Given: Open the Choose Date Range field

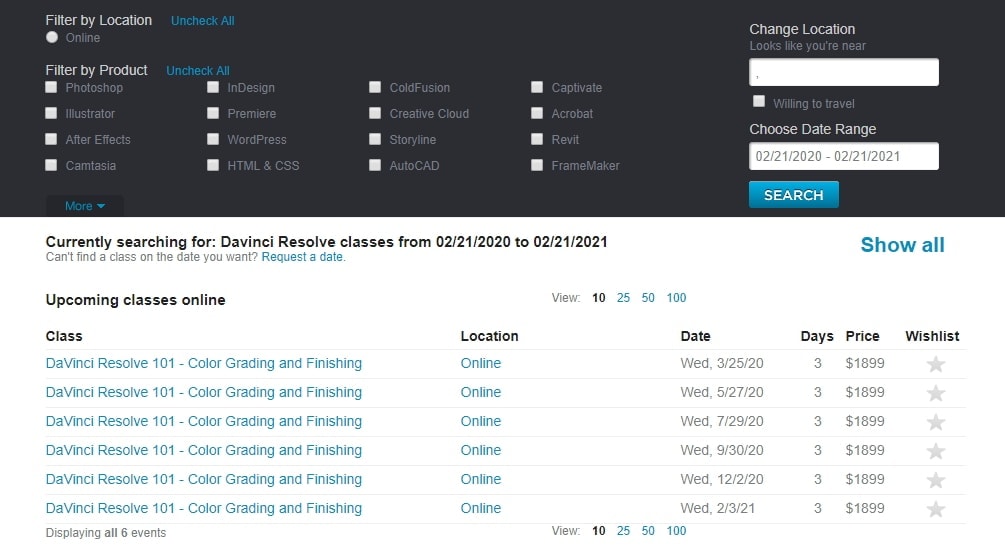Looking at the screenshot, I should pyautogui.click(x=843, y=156).
